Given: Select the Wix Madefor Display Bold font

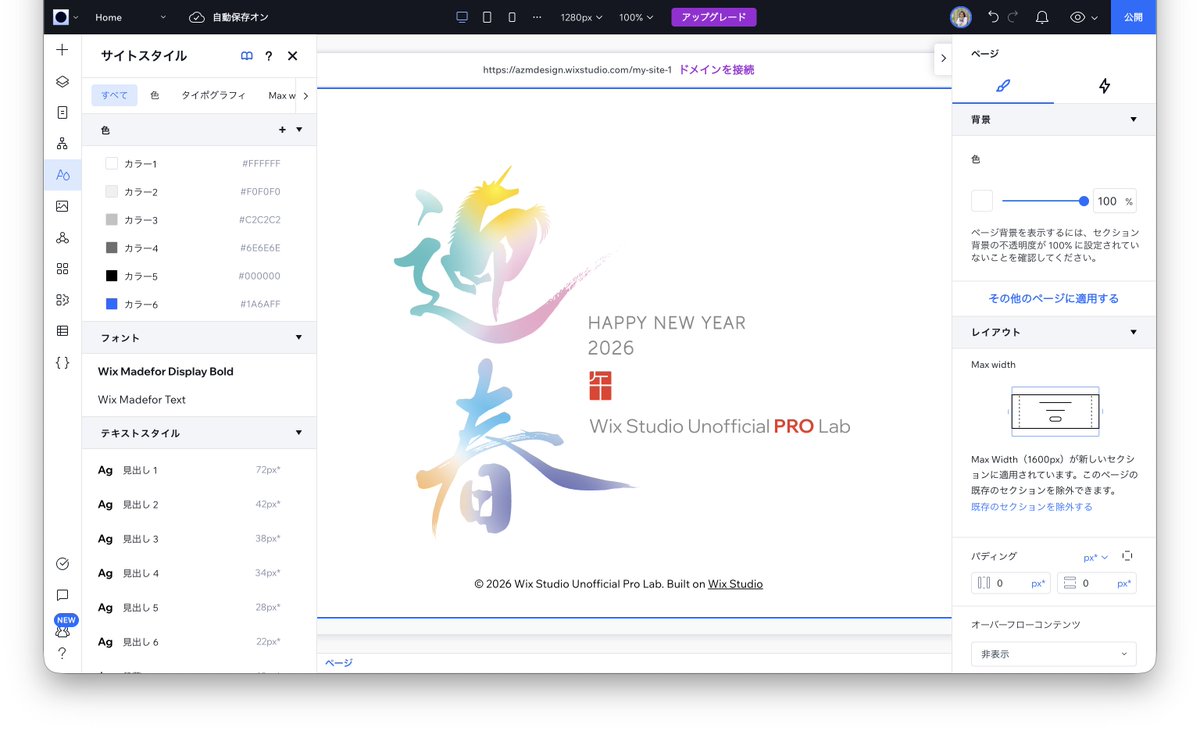Looking at the screenshot, I should coord(166,371).
